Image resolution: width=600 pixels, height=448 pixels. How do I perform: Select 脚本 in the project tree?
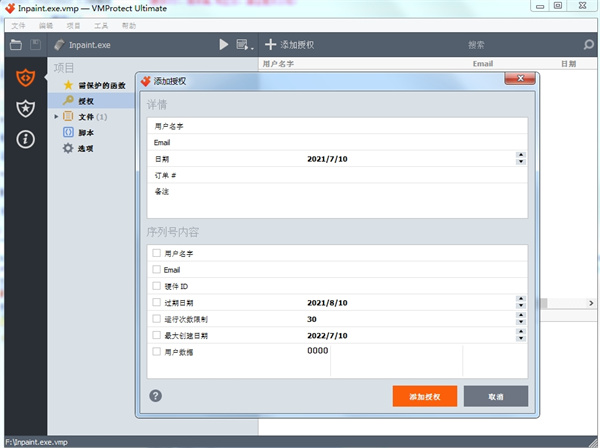coord(87,132)
